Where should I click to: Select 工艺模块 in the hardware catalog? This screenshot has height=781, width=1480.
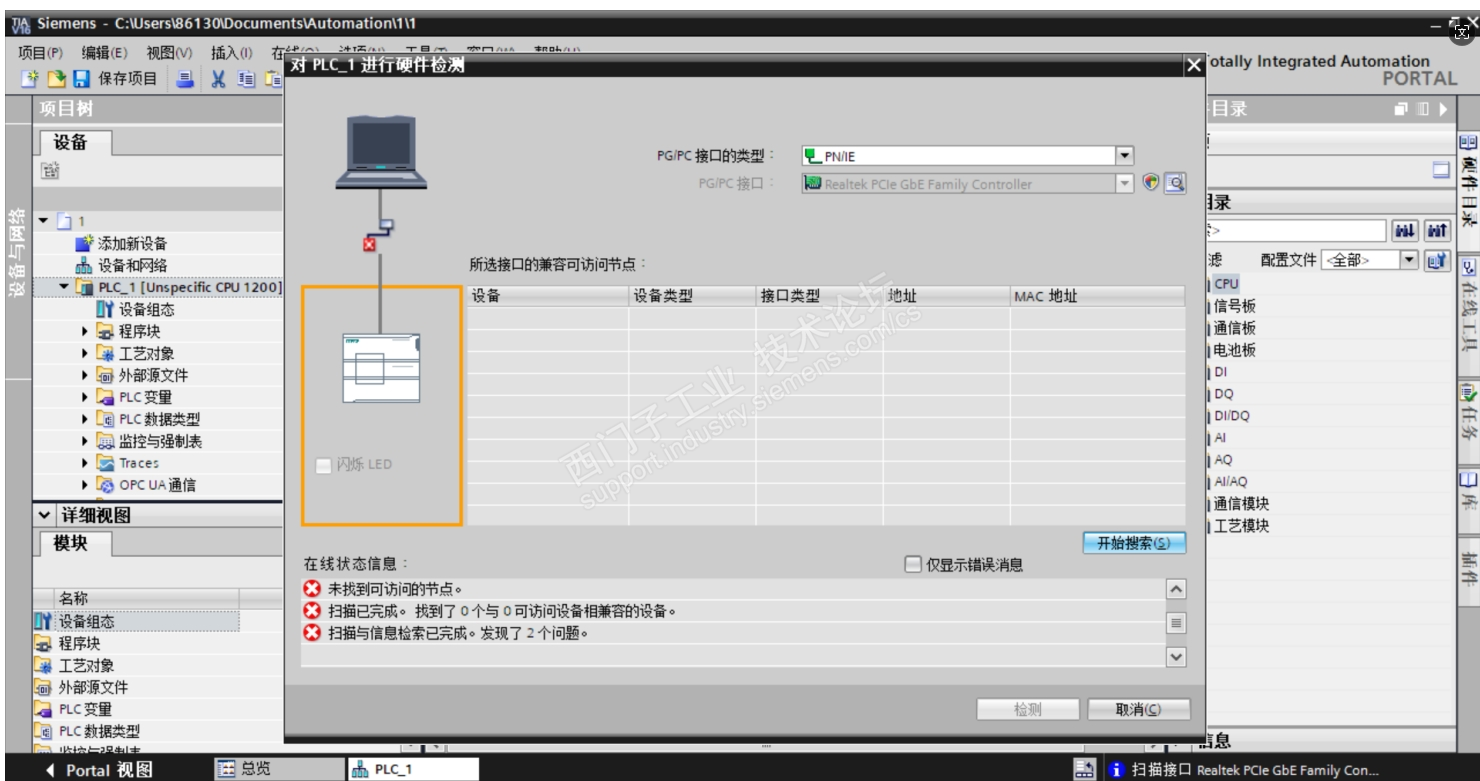pos(1242,526)
